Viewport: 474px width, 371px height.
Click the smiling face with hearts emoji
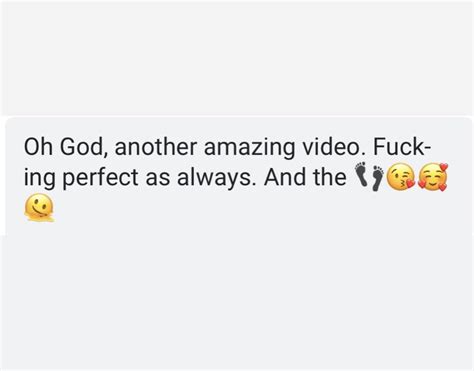tap(433, 177)
